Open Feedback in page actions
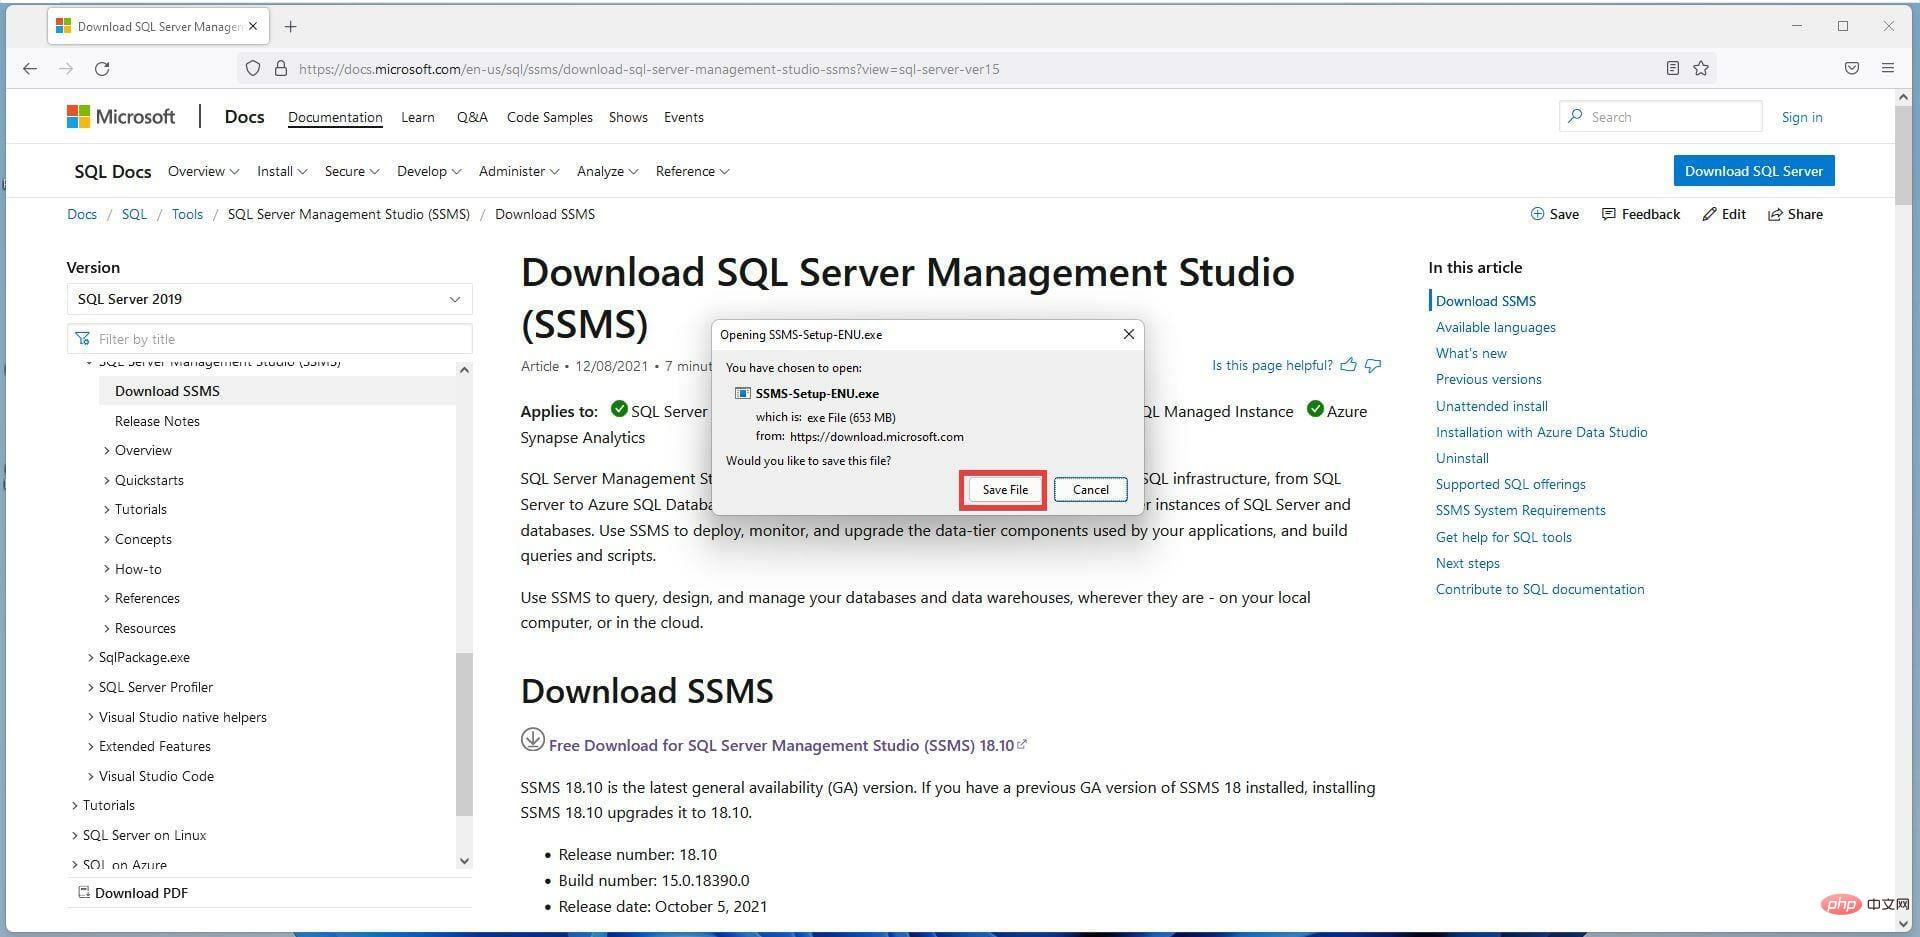The width and height of the screenshot is (1920, 937). 1641,214
